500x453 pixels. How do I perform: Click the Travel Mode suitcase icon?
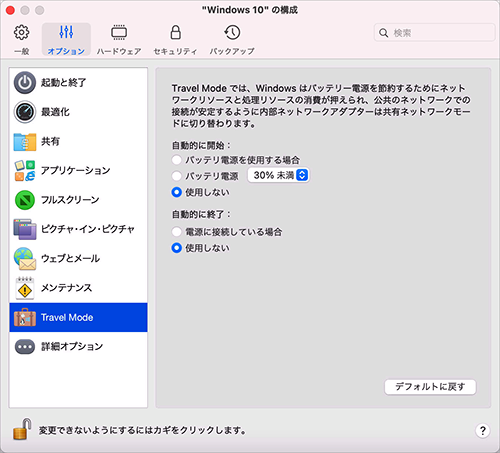coord(25,317)
